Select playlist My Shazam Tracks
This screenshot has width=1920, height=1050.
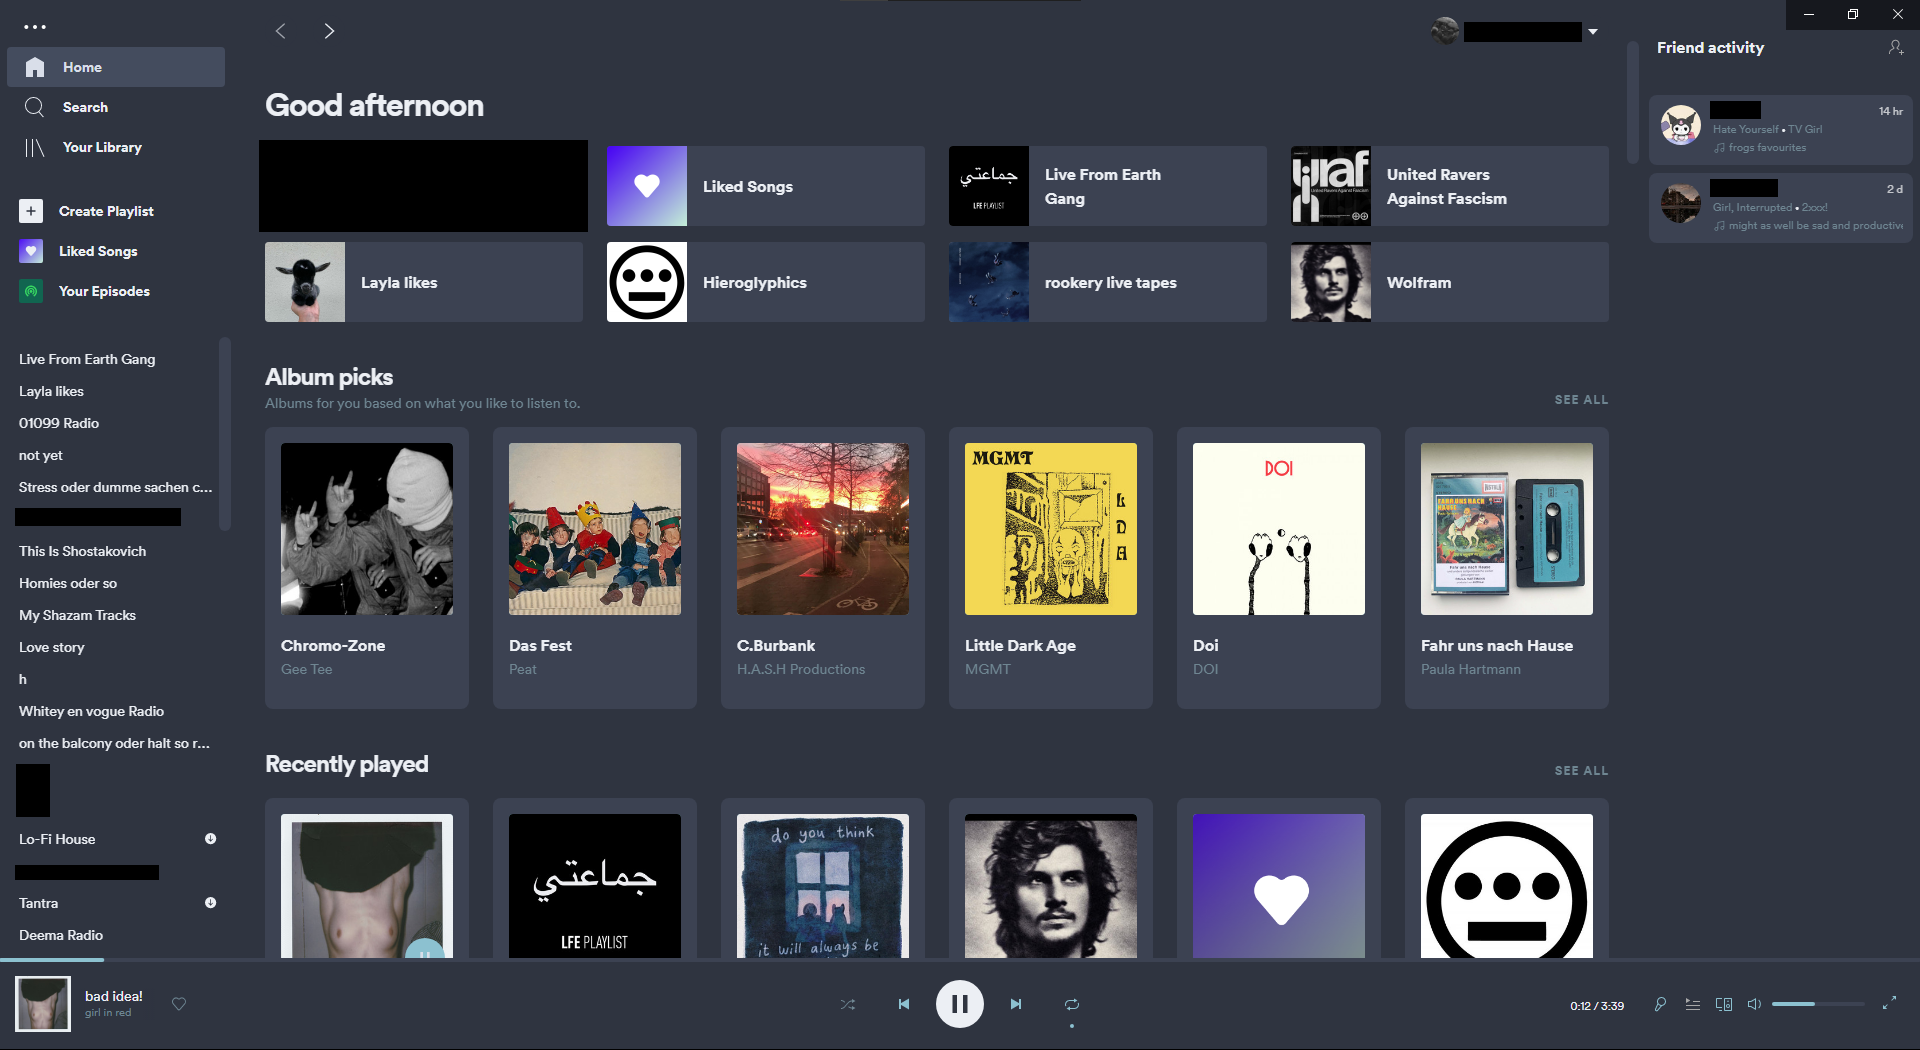(x=77, y=615)
